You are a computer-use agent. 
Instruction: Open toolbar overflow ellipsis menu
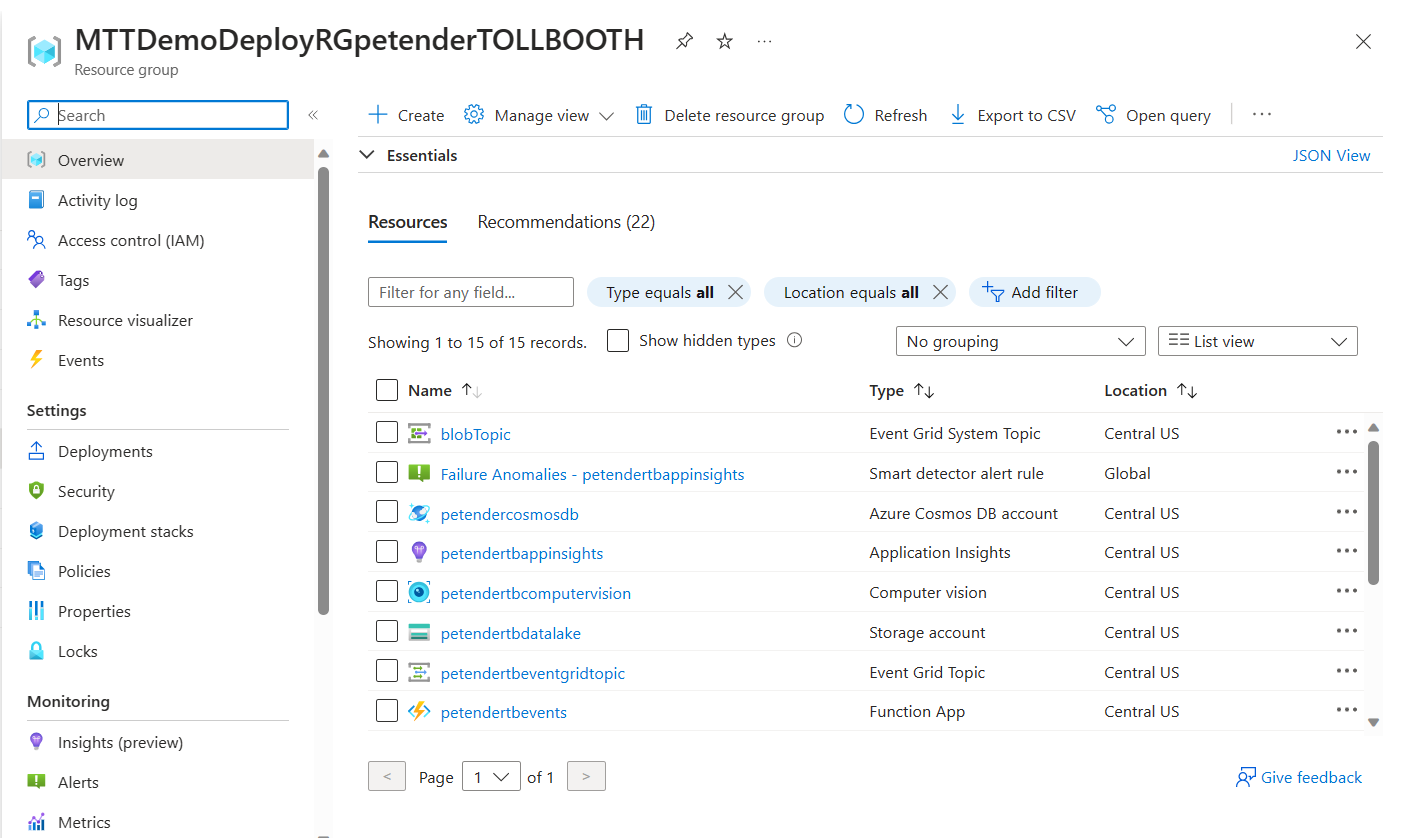pos(1262,115)
